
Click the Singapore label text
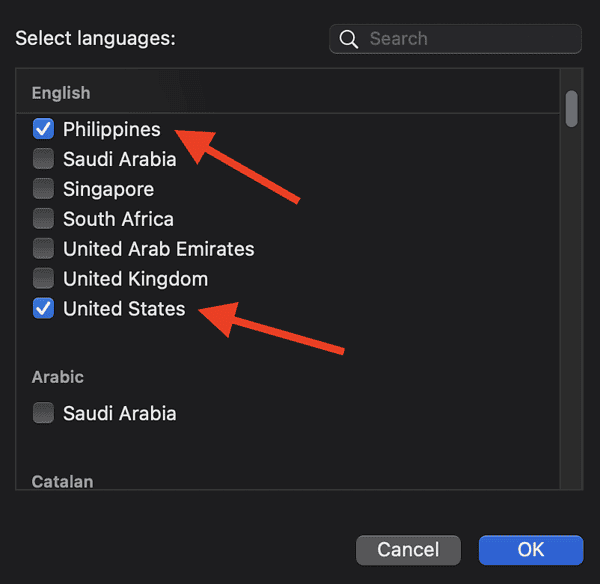tap(108, 189)
